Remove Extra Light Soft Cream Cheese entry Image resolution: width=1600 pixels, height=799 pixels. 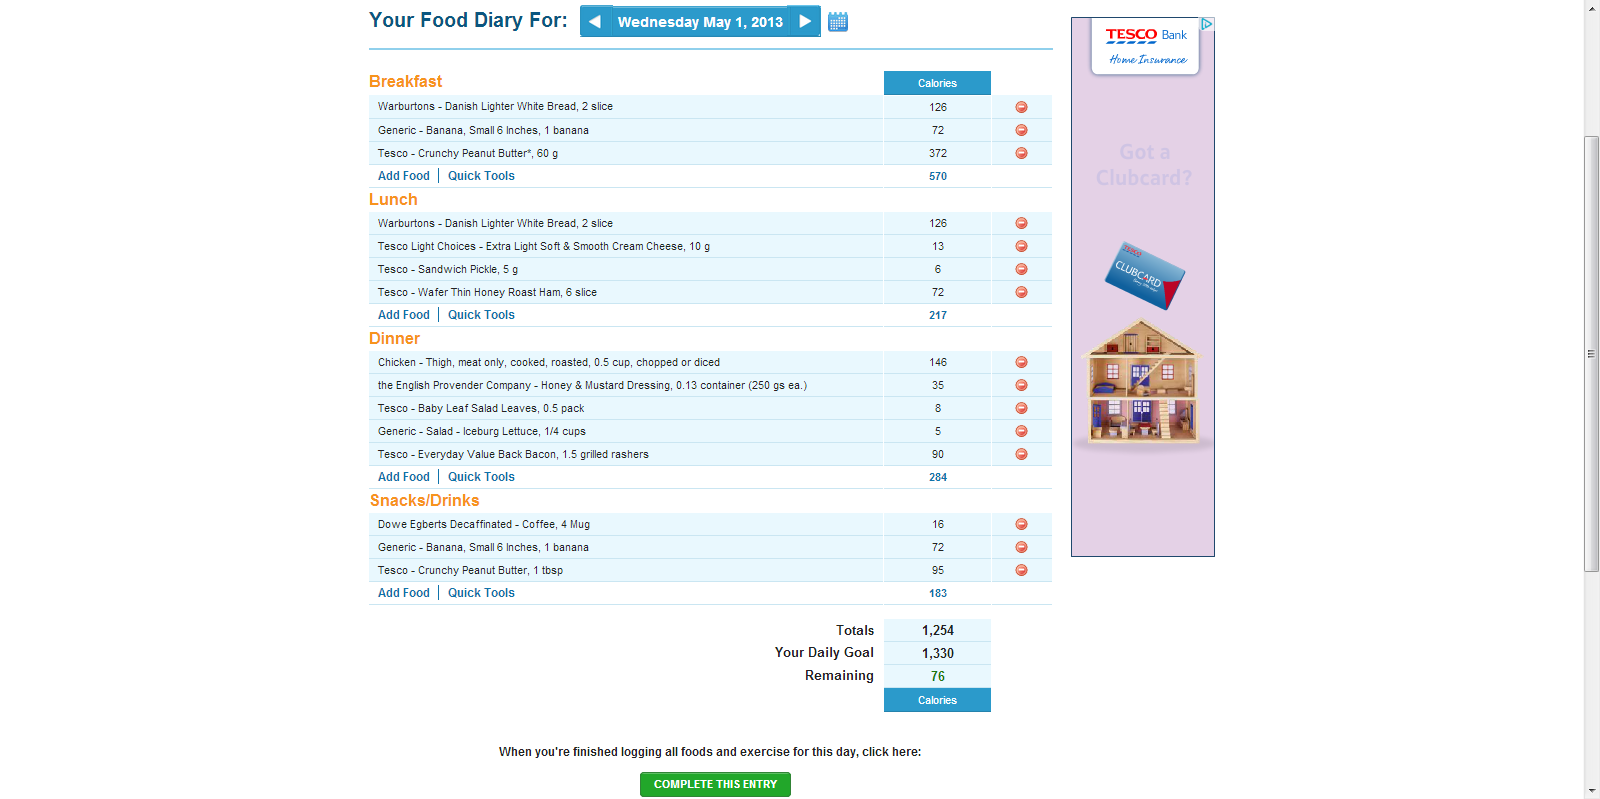[1021, 246]
